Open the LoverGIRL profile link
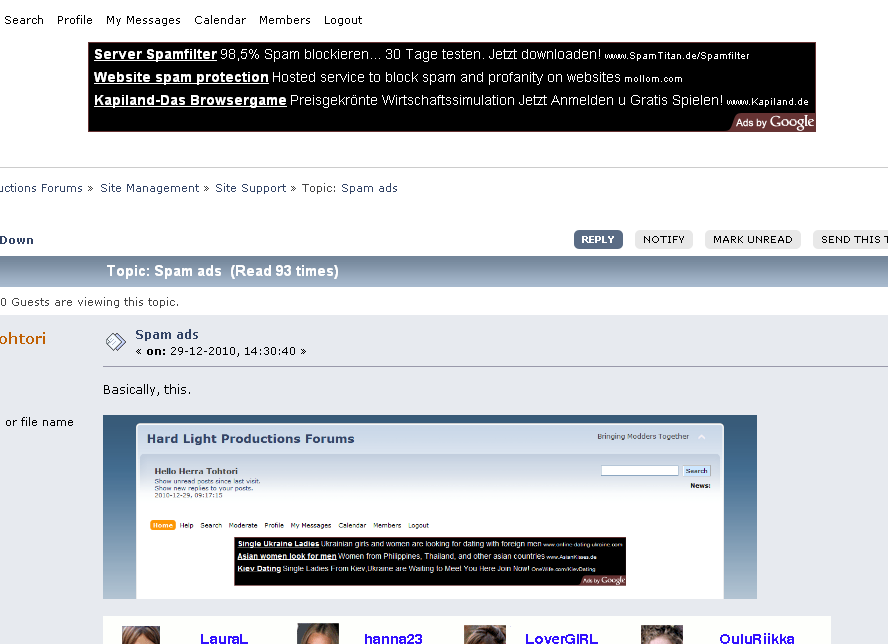888x644 pixels. 561,638
